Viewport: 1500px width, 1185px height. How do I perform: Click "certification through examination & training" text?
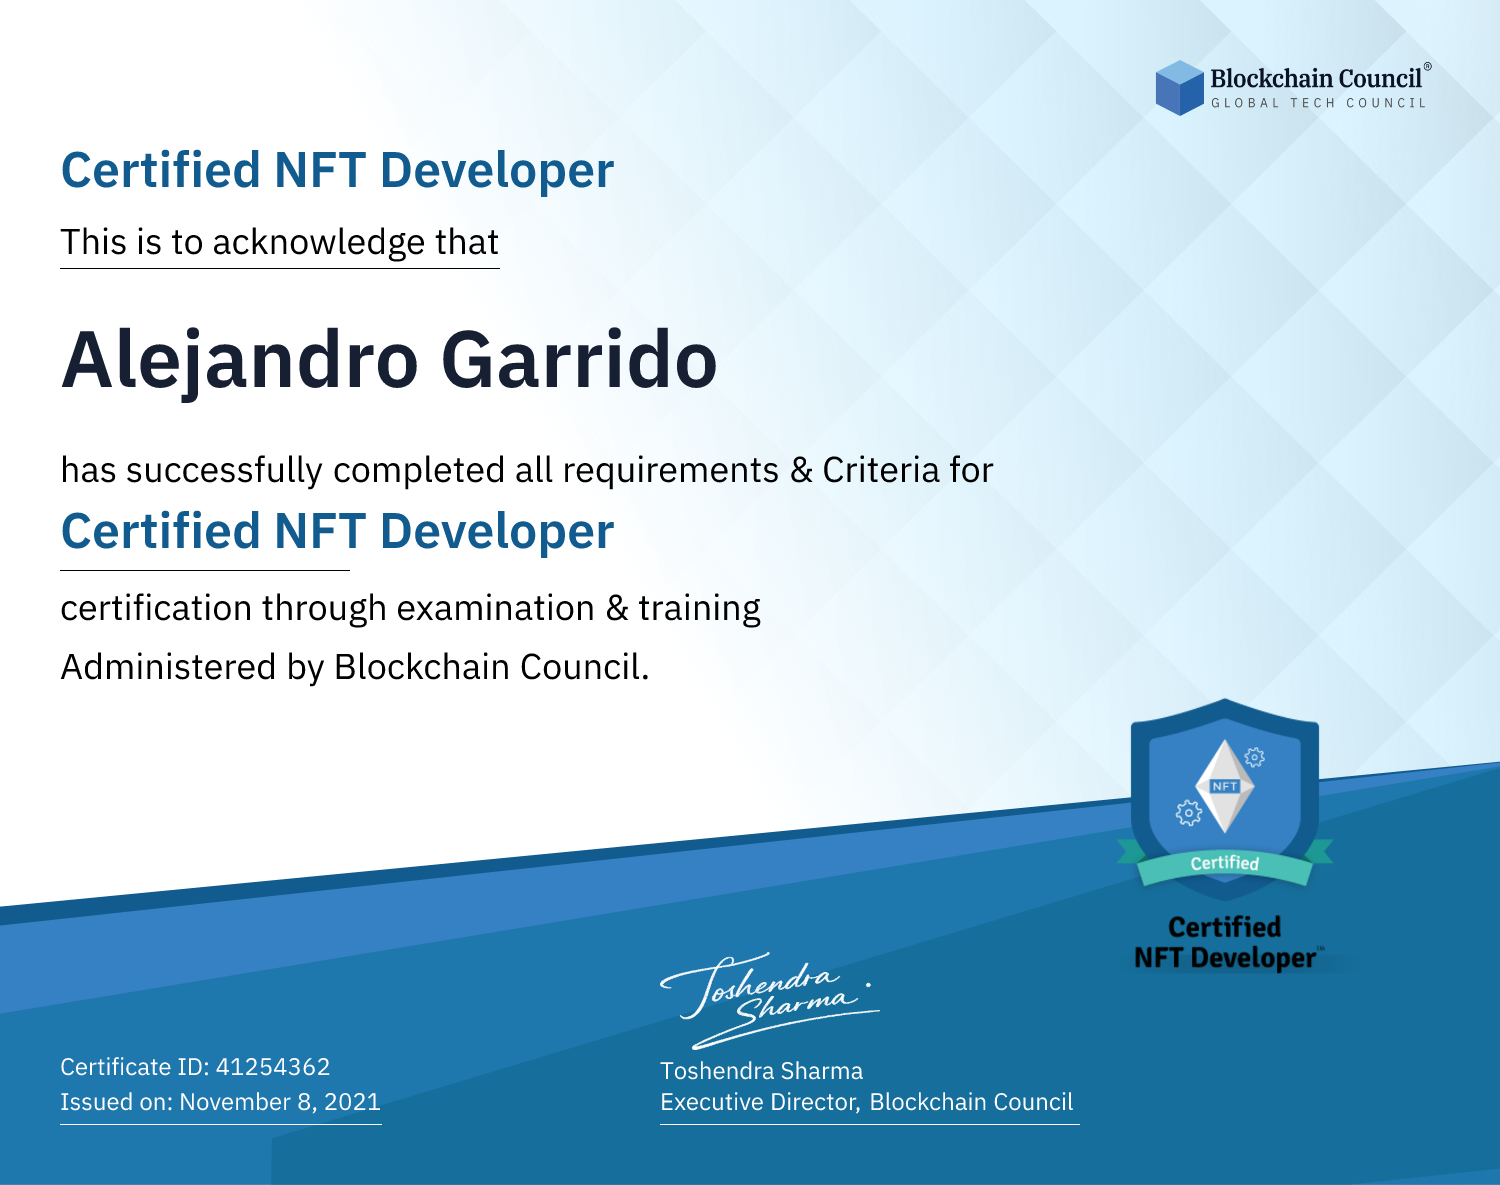tap(410, 608)
